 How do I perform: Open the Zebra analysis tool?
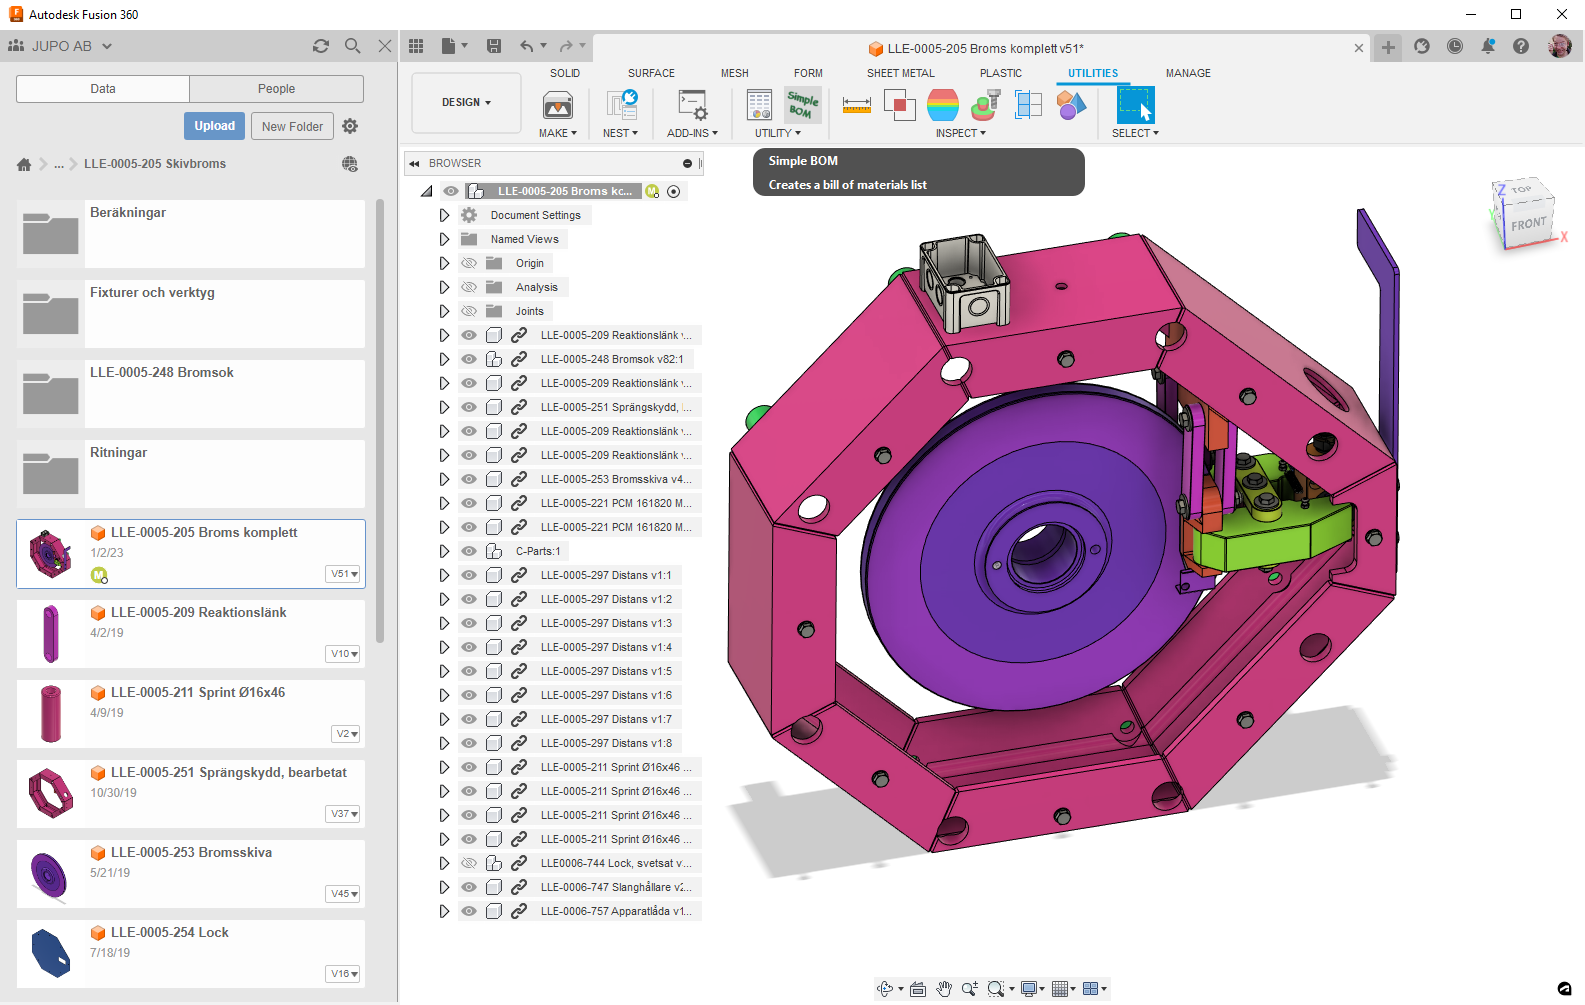click(942, 105)
